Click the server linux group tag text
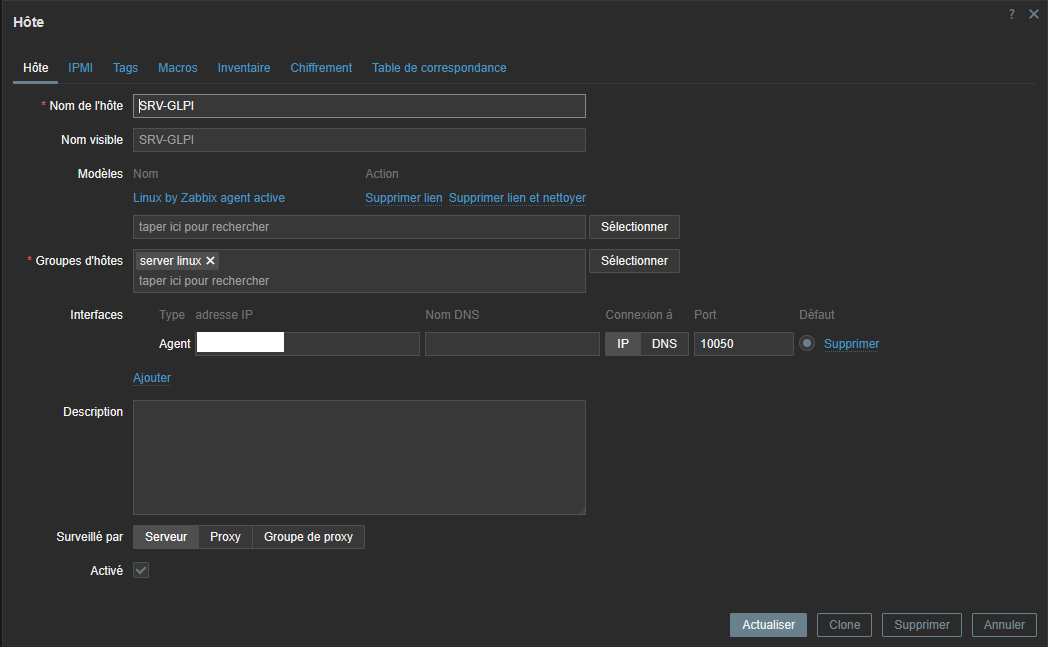1048x647 pixels. tap(170, 261)
